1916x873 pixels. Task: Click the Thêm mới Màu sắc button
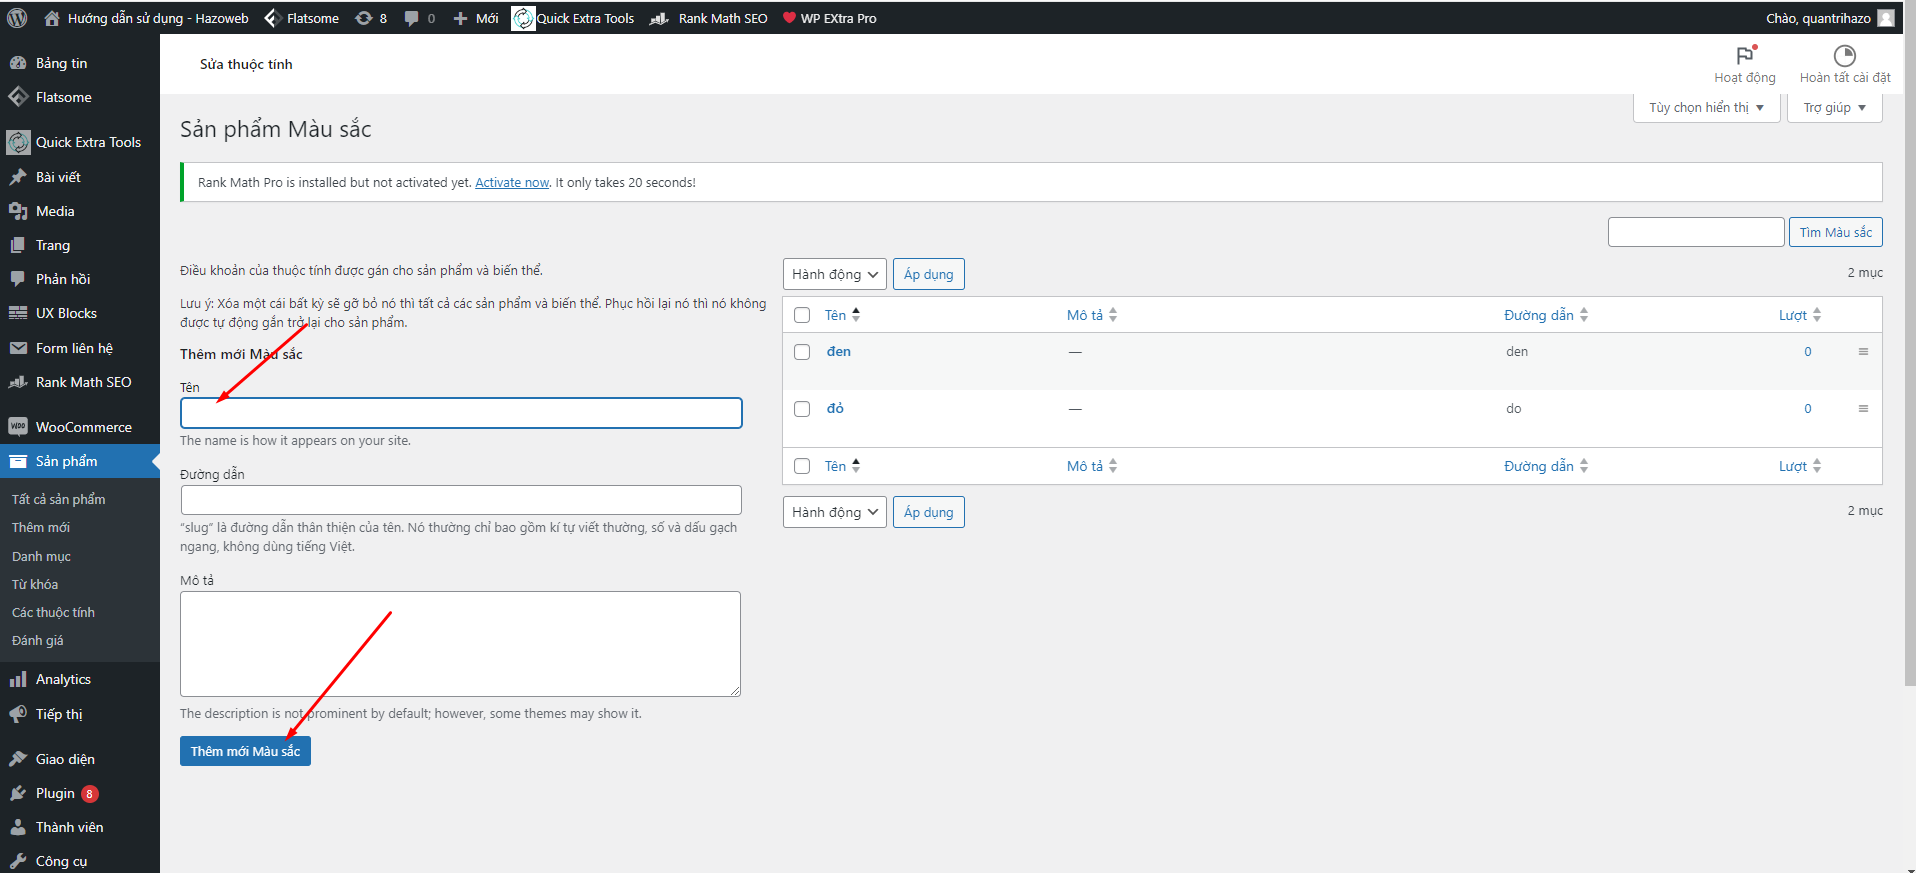[245, 751]
